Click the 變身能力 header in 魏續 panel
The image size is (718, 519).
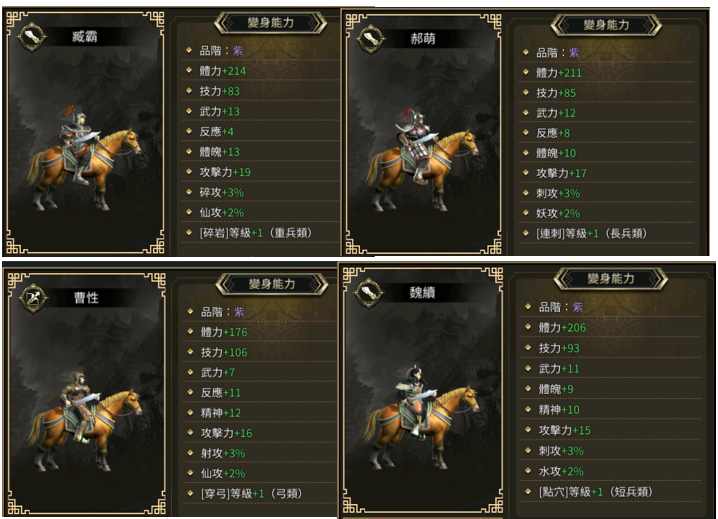[611, 279]
